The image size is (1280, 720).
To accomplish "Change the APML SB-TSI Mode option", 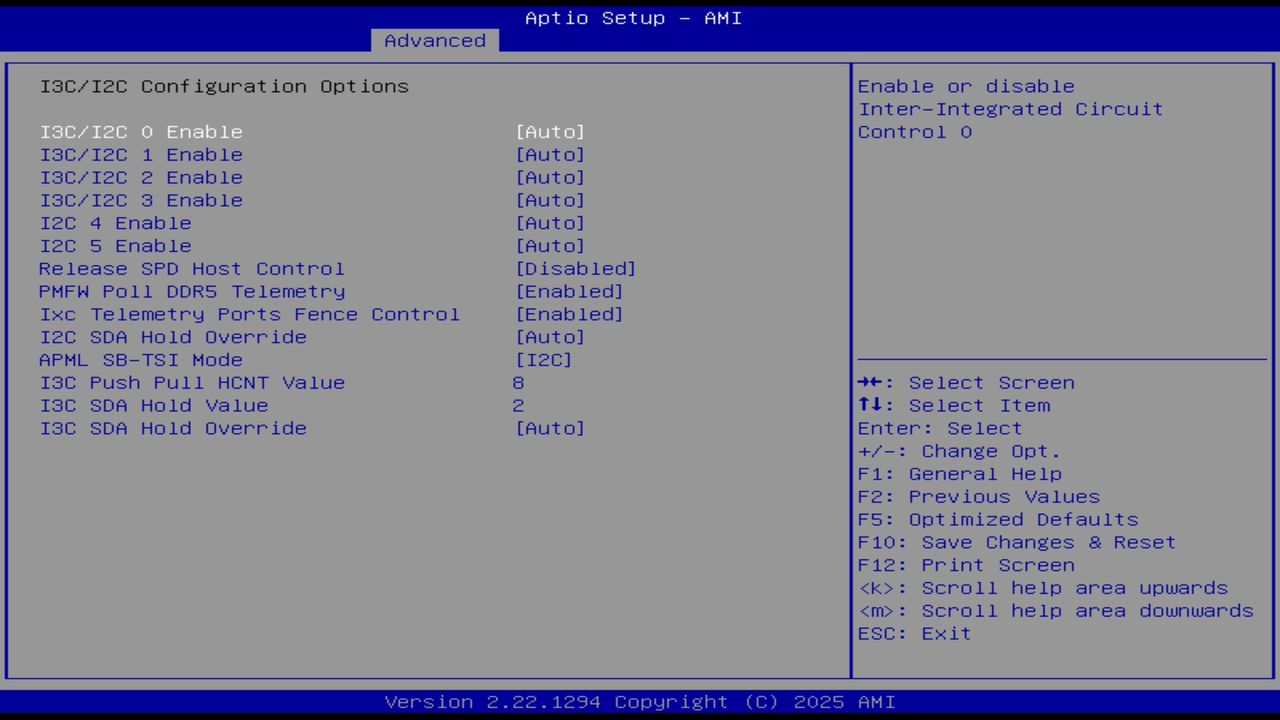I will pyautogui.click(x=140, y=360).
